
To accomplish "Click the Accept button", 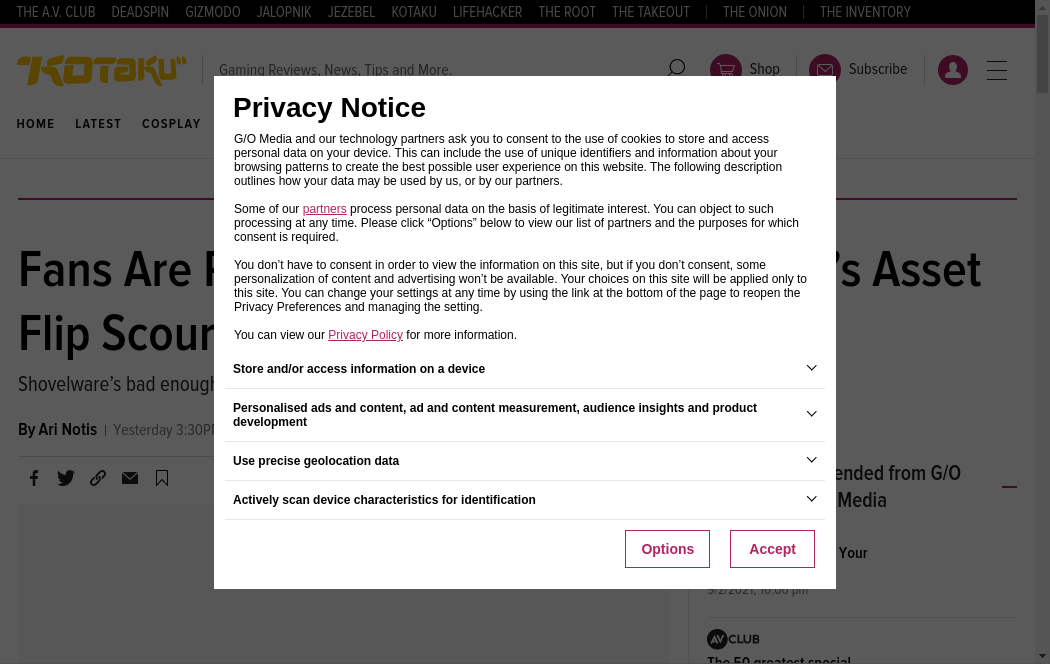I will tap(772, 549).
